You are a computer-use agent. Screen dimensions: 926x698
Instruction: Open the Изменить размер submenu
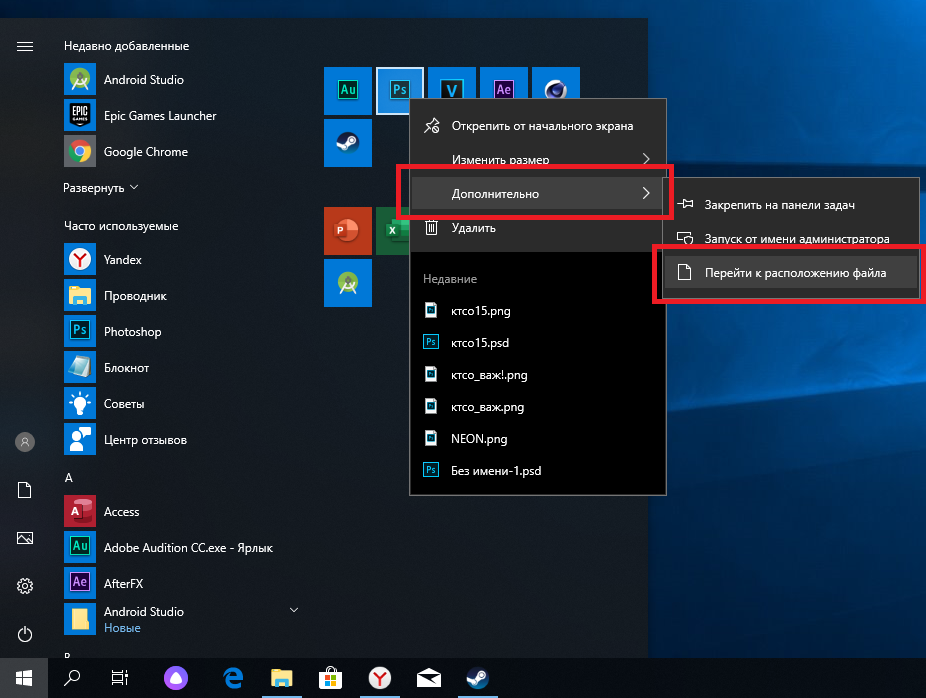(538, 159)
